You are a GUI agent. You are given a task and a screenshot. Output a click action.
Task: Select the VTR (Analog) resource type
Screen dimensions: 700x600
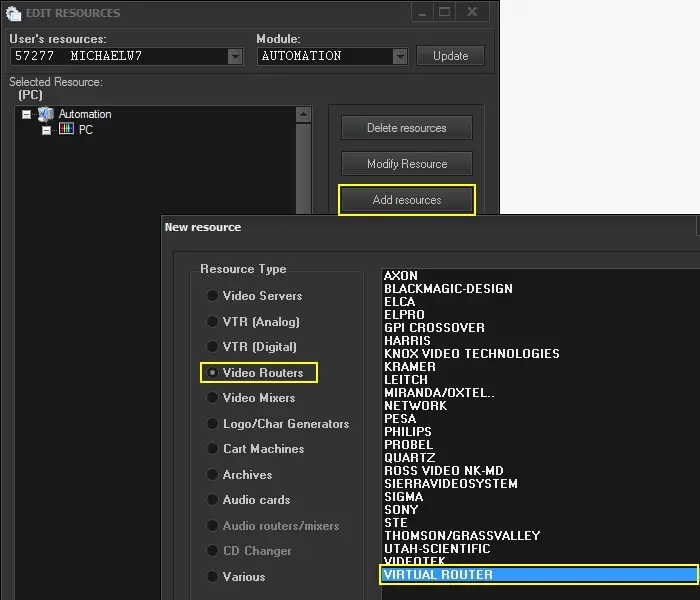[212, 322]
